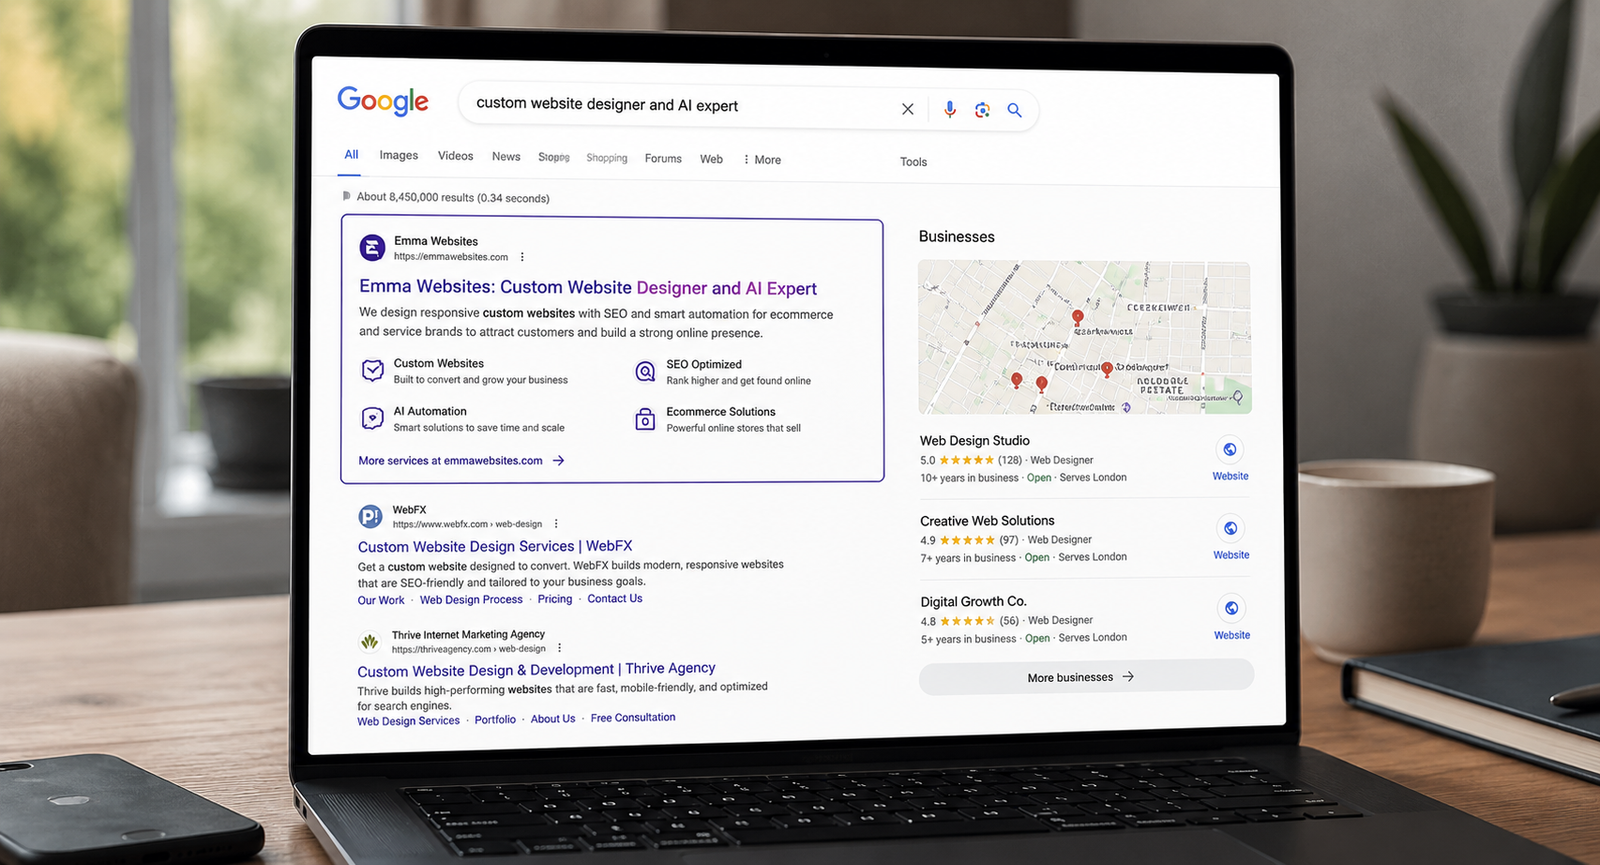Click Website globe icon for Creative Web Solutions

[1231, 528]
